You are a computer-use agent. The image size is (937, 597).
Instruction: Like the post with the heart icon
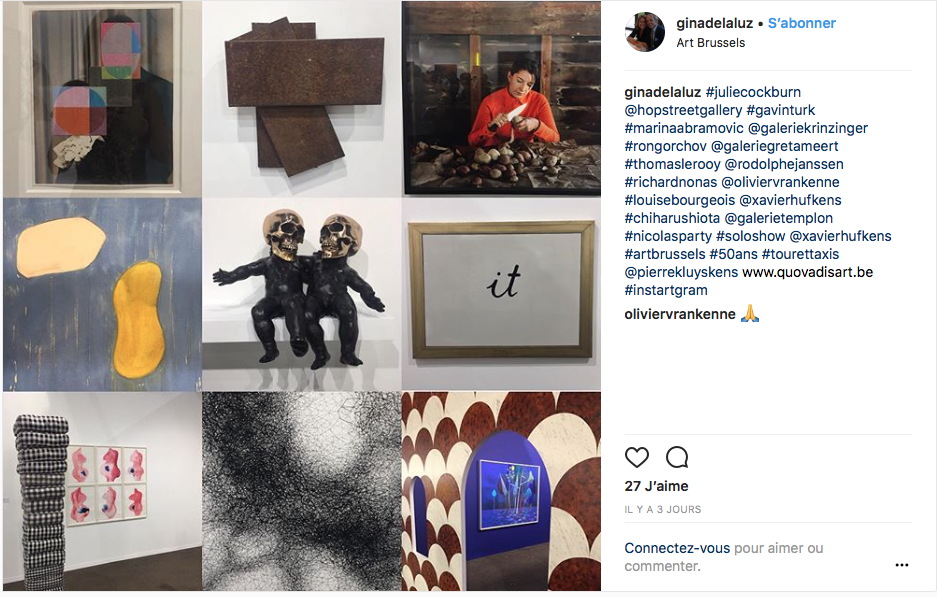(636, 457)
